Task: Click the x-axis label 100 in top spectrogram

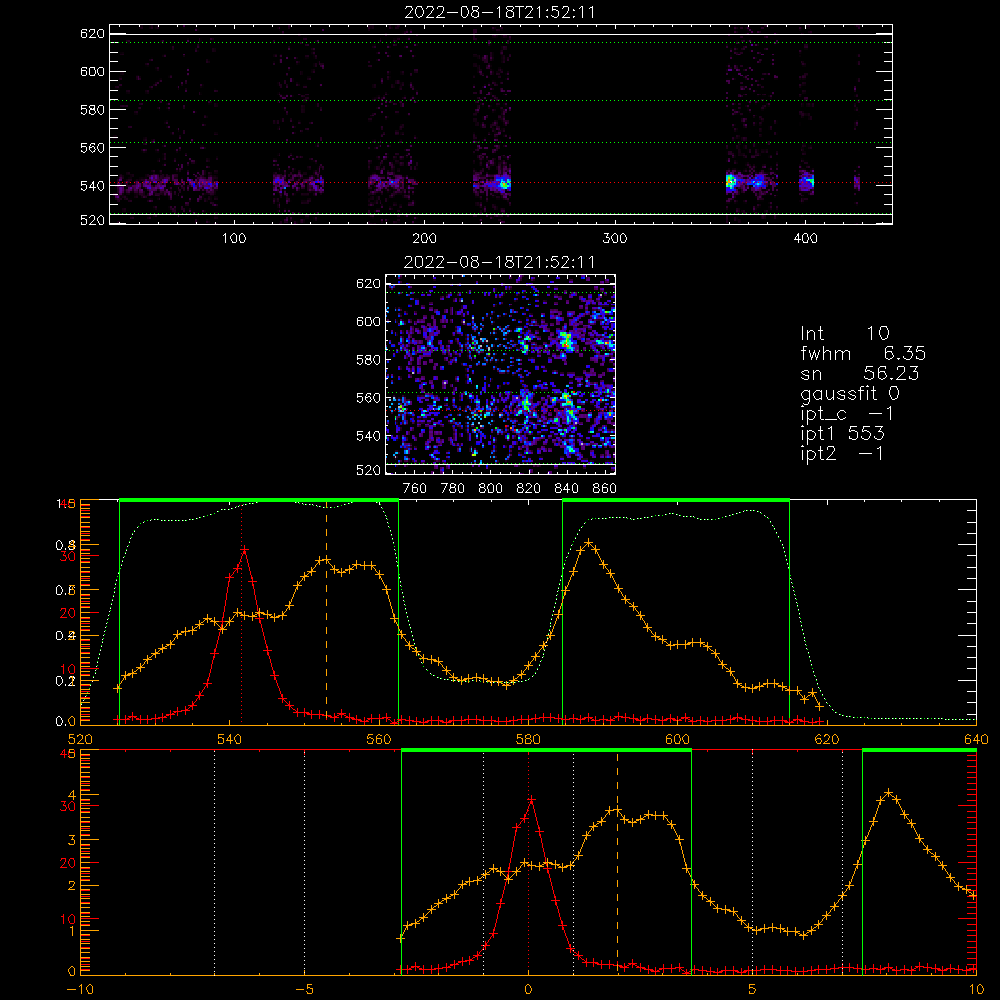Action: (234, 239)
